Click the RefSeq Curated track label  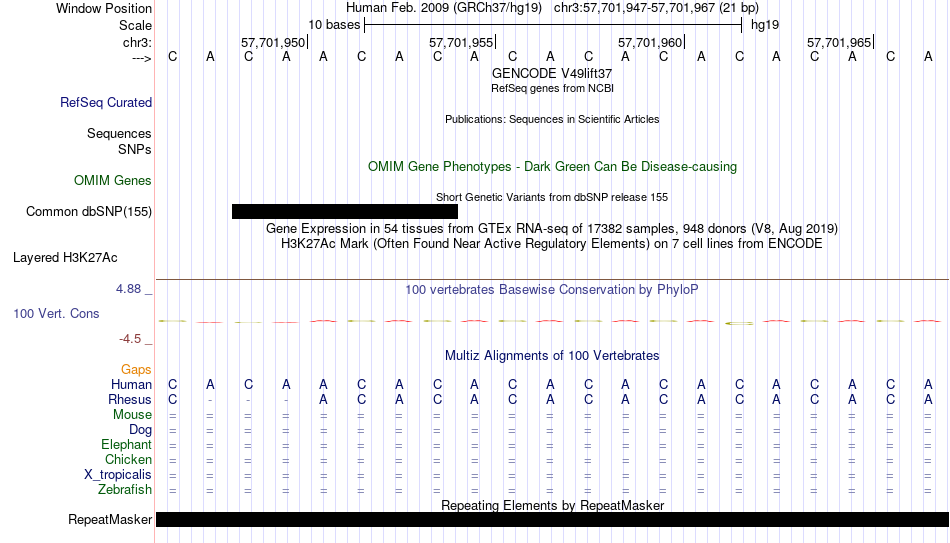(x=105, y=102)
